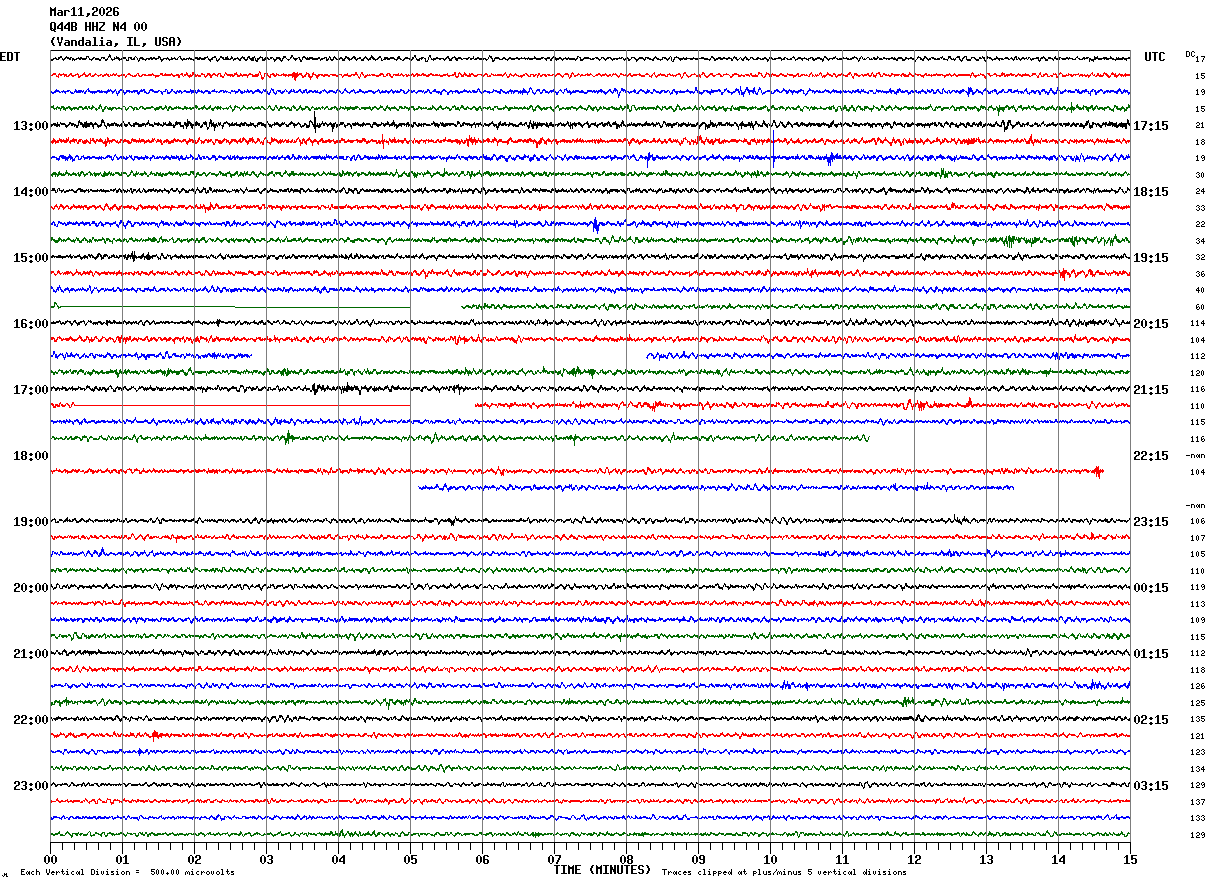Select the 03:15 UTC time label
1210x886 pixels.
coord(1150,786)
